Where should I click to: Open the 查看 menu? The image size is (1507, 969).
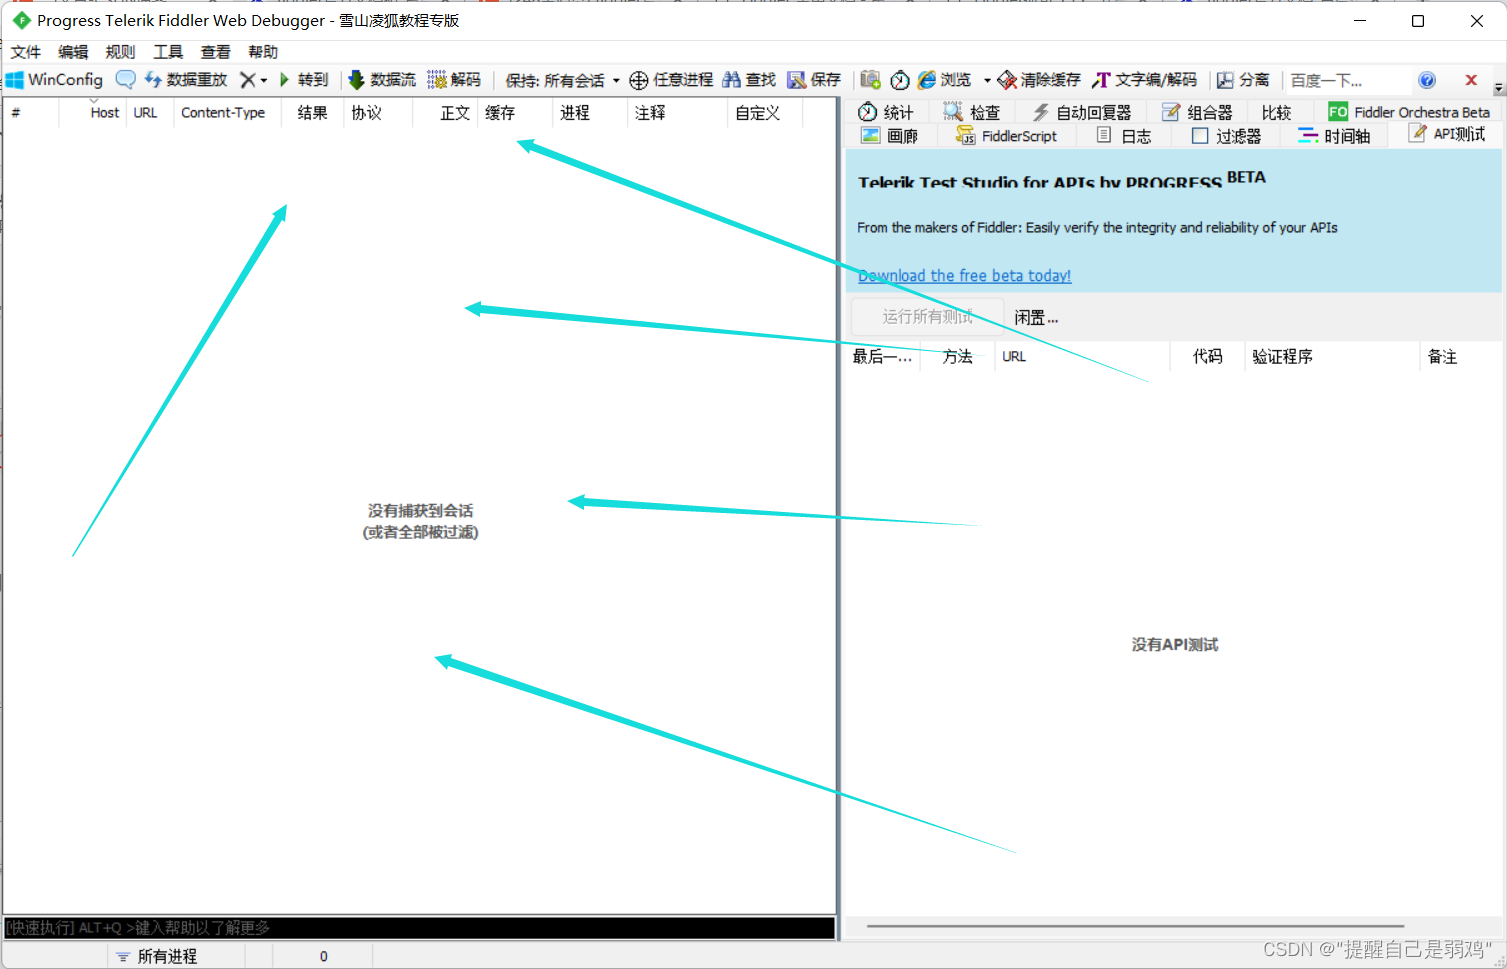(x=215, y=52)
